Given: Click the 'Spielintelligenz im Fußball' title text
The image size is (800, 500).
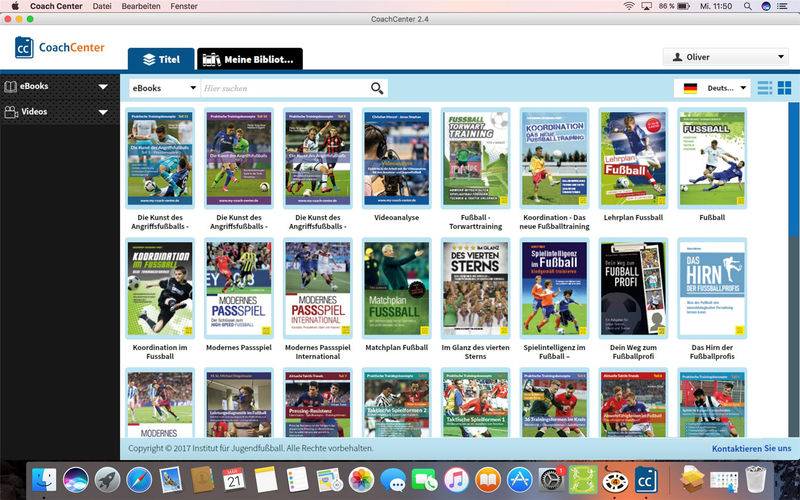Looking at the screenshot, I should tap(555, 352).
